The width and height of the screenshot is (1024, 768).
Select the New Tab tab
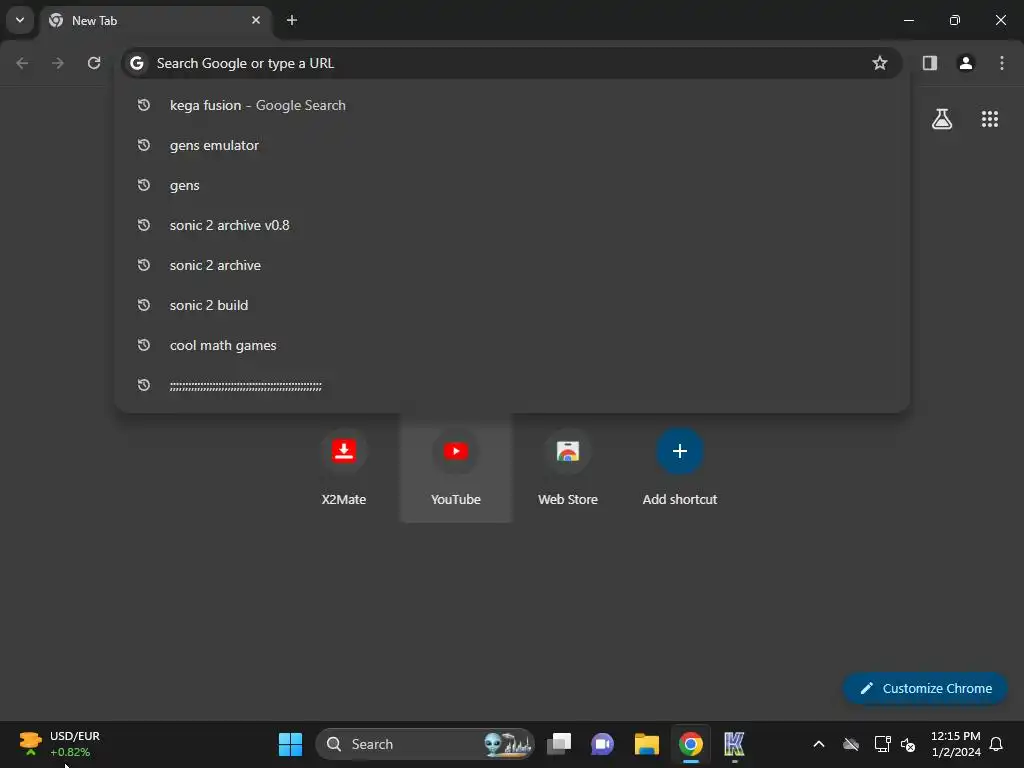(156, 20)
